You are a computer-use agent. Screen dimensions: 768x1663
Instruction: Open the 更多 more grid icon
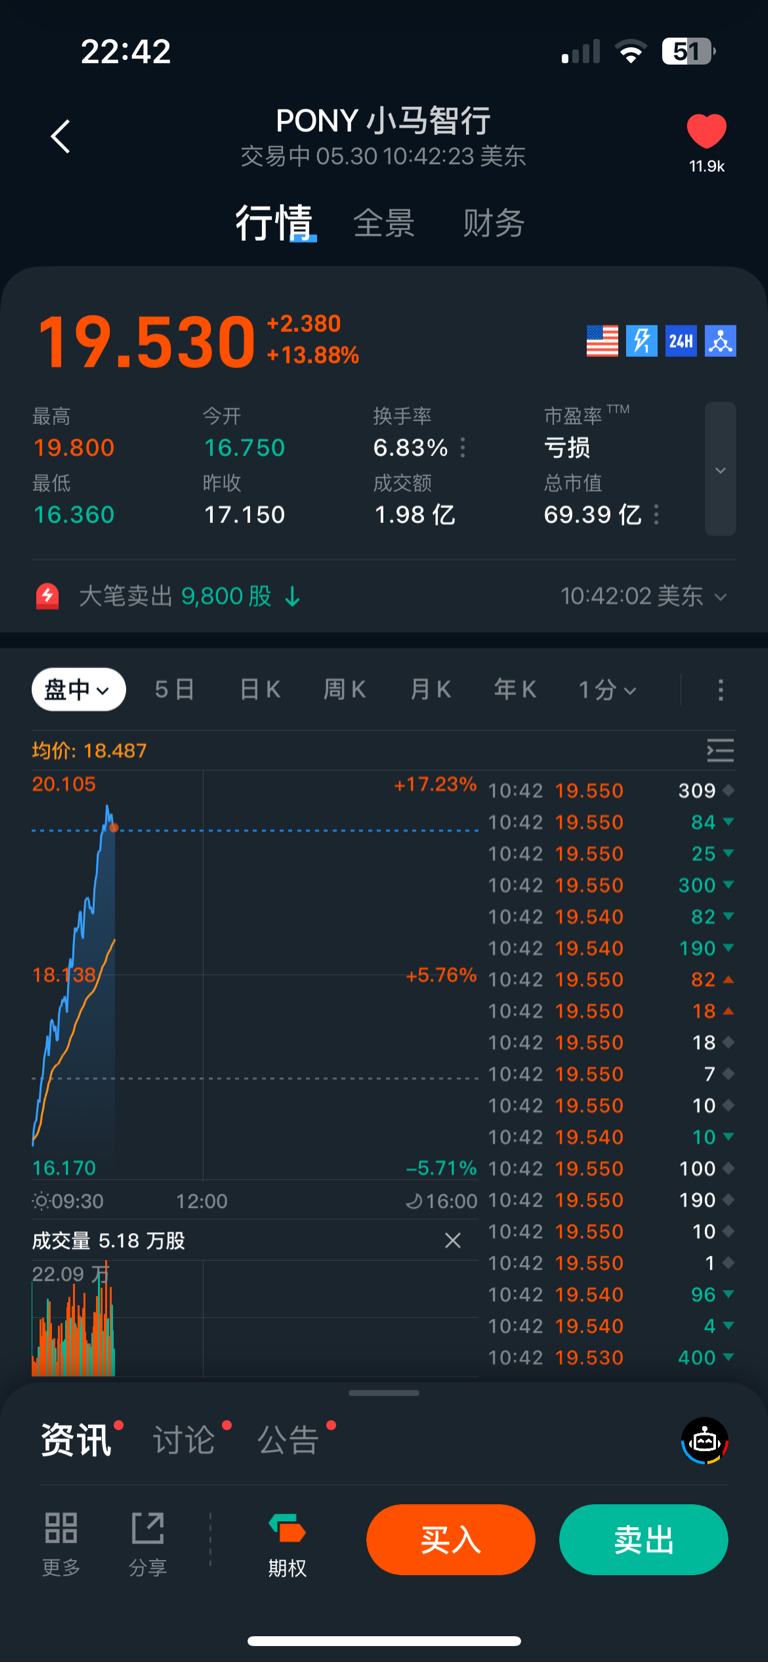pos(61,1544)
